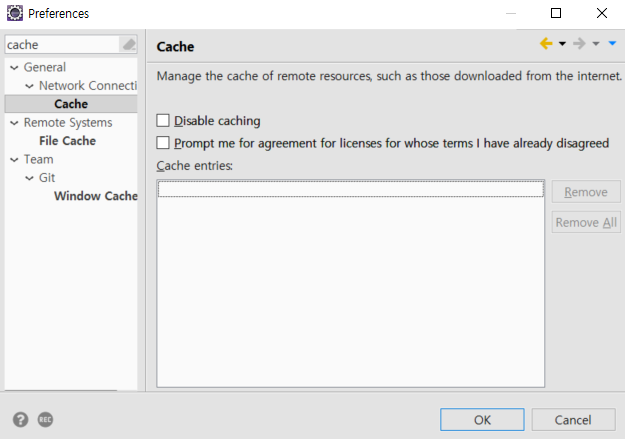Collapse the Remote Systems tree node

click(x=14, y=123)
